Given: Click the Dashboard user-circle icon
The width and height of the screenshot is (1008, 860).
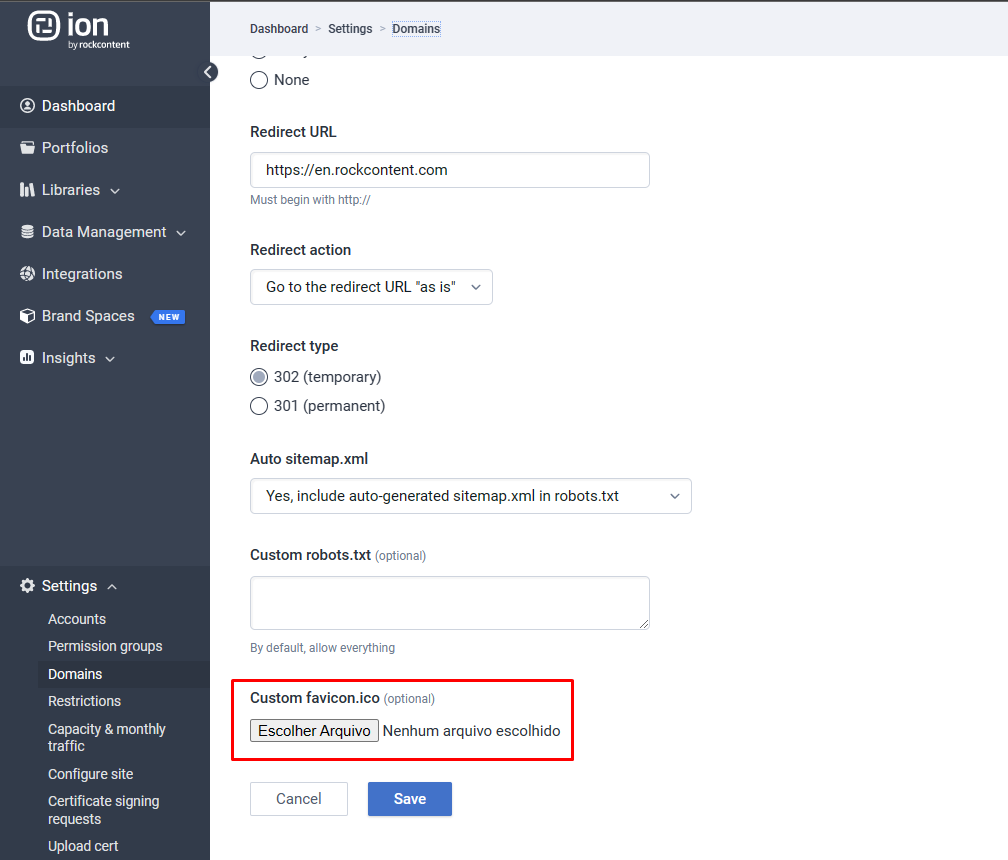Looking at the screenshot, I should 27,106.
